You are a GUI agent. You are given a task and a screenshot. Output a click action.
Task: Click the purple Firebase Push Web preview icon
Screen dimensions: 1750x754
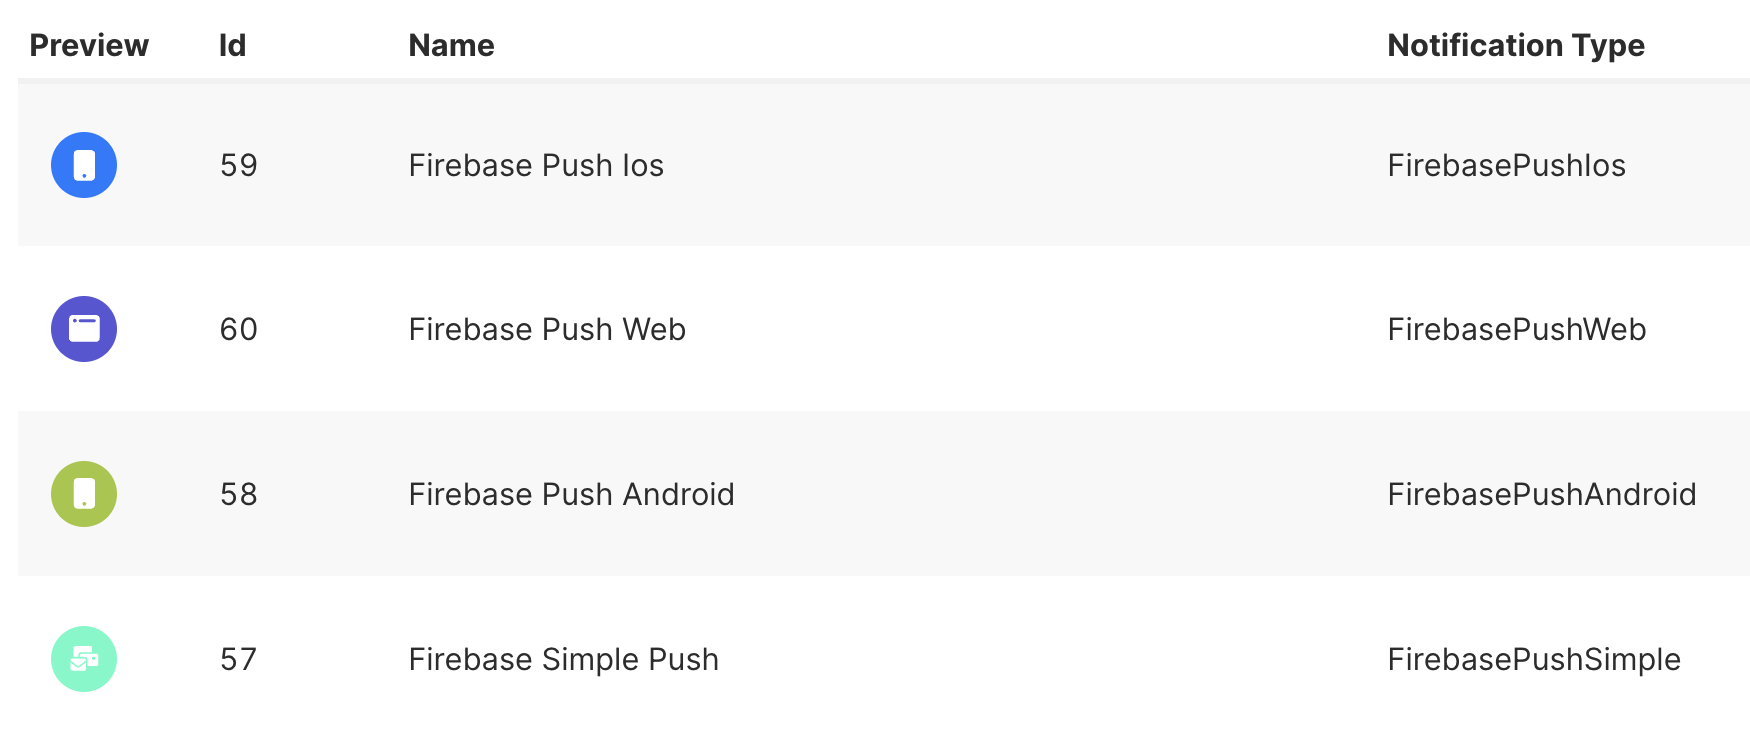click(x=84, y=329)
